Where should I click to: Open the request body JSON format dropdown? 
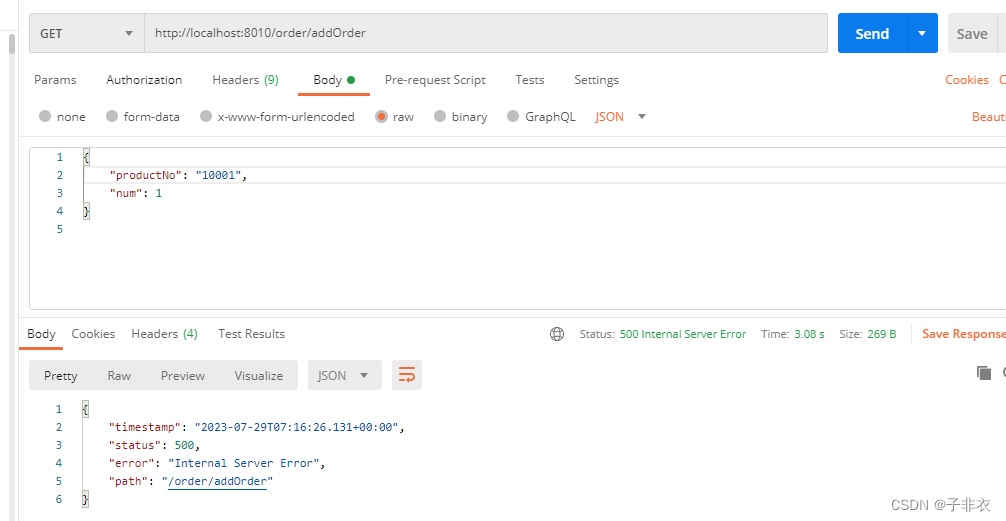(620, 117)
